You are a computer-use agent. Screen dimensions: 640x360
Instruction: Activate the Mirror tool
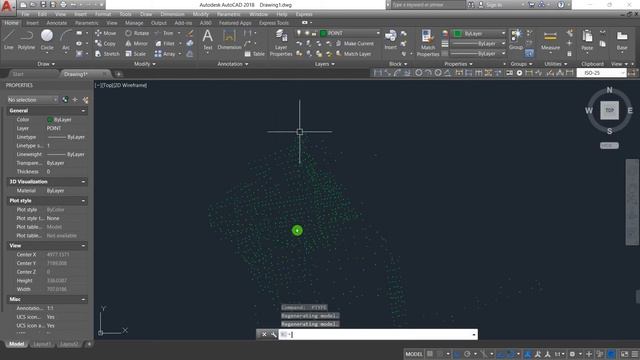coord(136,43)
